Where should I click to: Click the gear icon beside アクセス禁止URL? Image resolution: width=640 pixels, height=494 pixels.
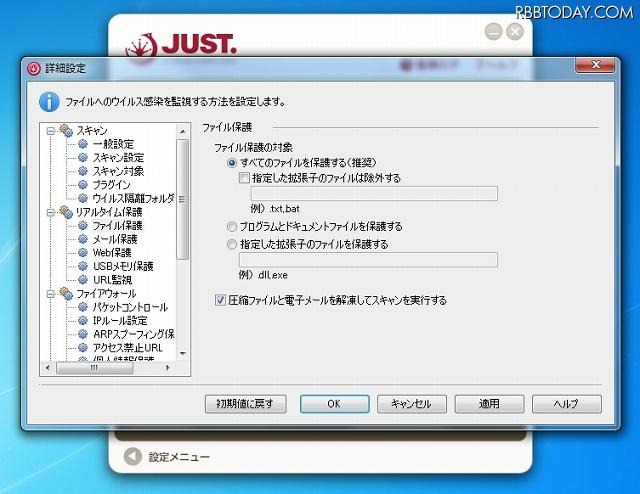click(82, 347)
